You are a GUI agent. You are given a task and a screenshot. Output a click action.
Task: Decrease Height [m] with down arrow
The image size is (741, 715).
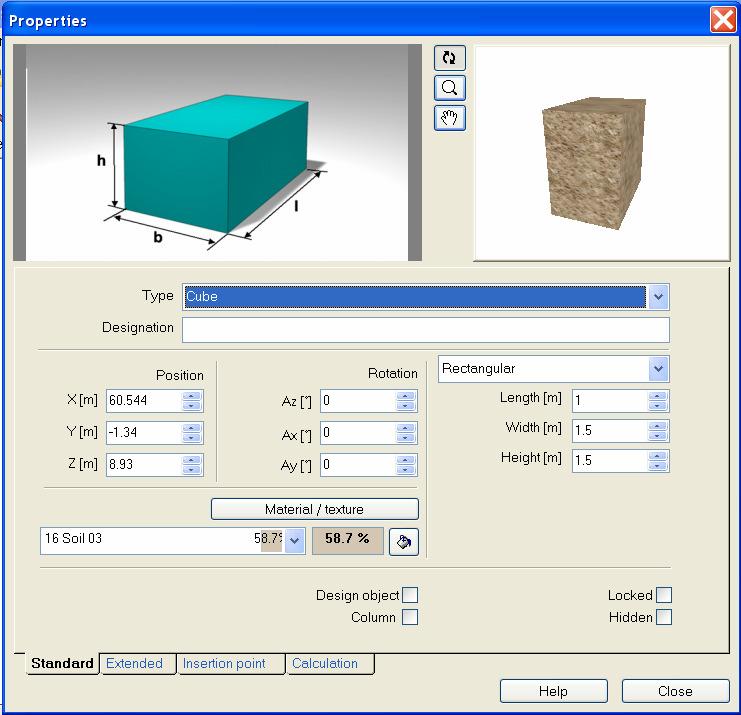tap(658, 466)
